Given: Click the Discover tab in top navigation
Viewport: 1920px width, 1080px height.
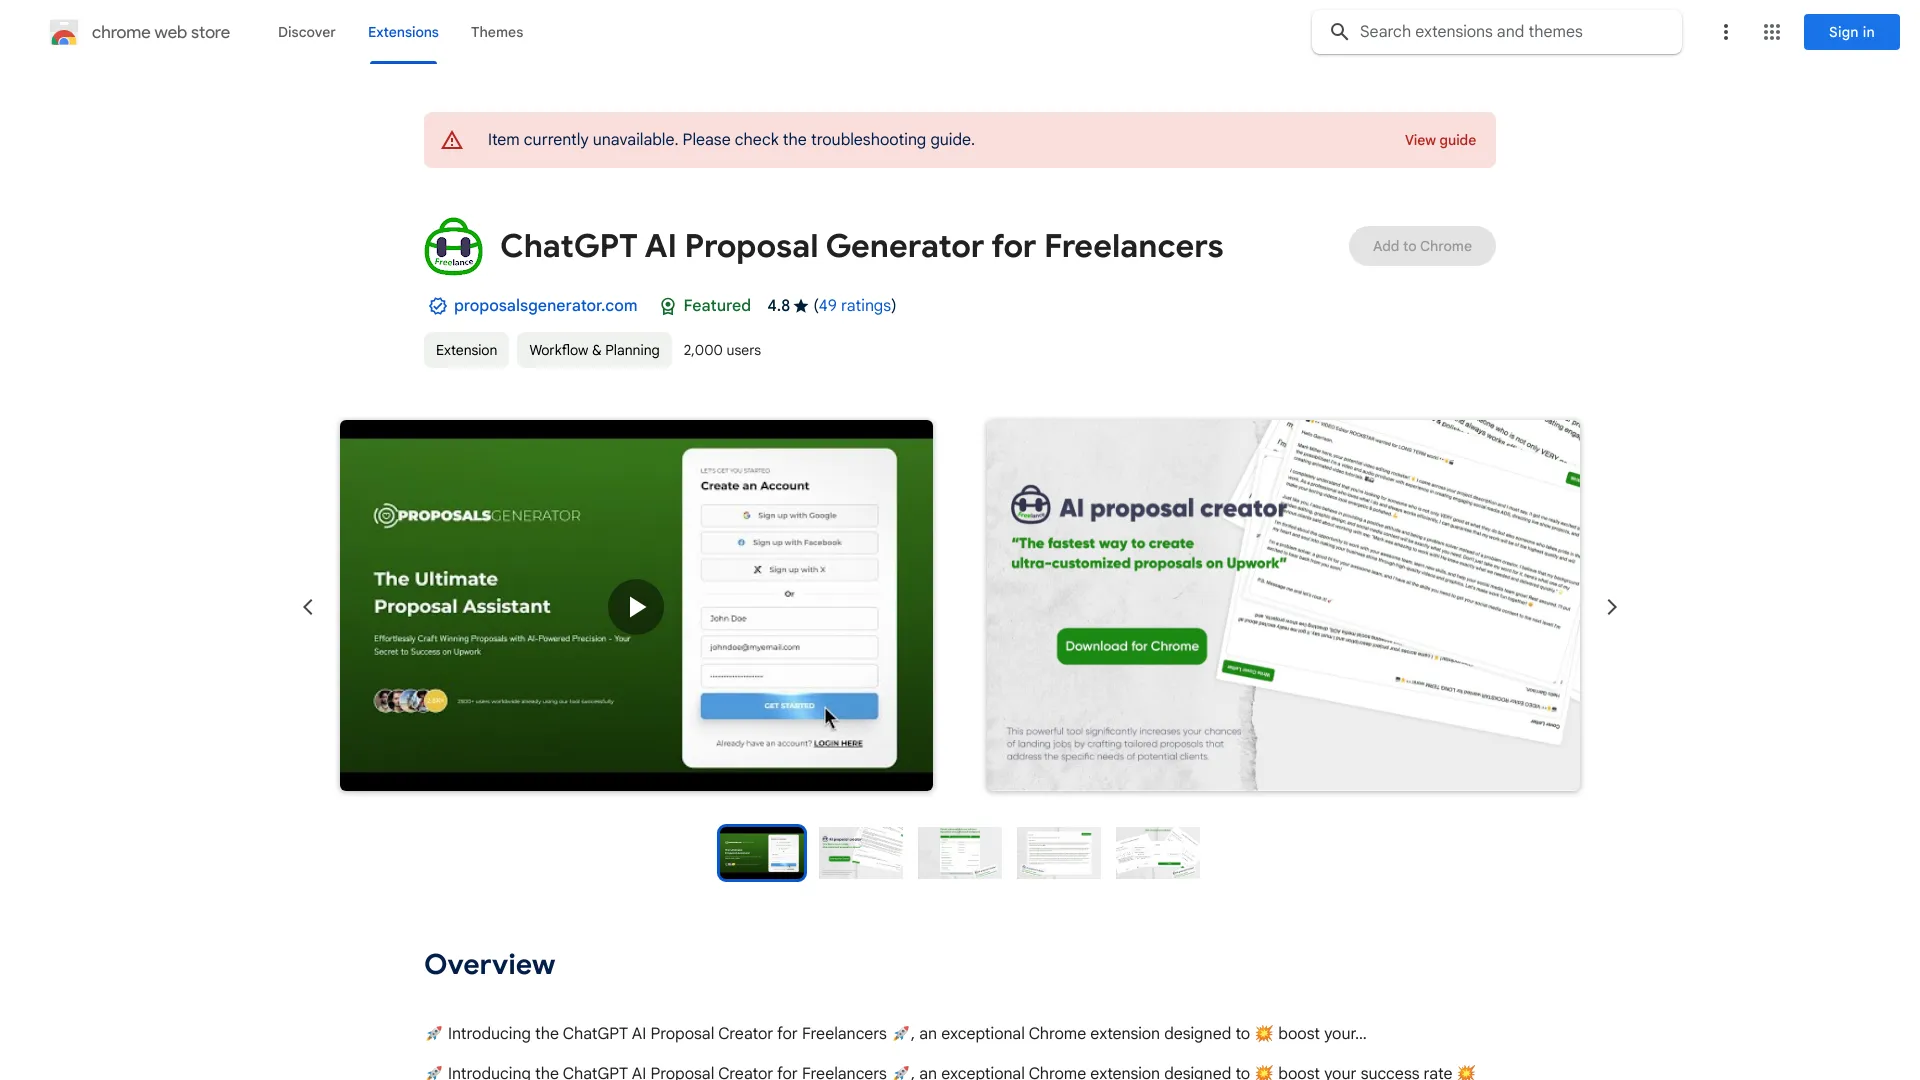Looking at the screenshot, I should tap(307, 32).
